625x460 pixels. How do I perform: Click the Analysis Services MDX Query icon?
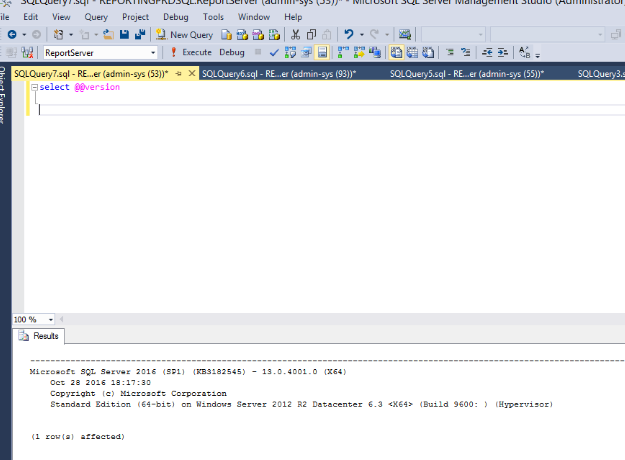(x=242, y=35)
